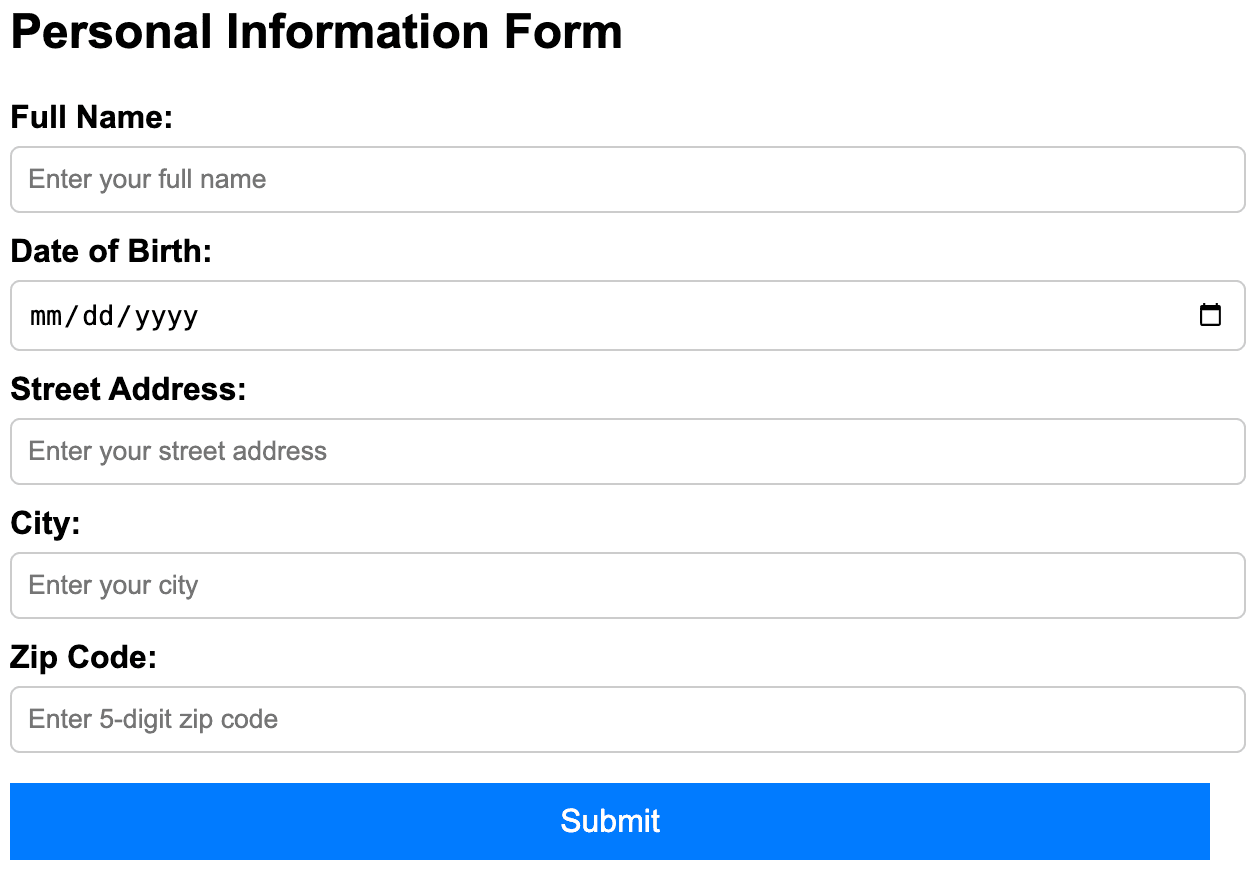Screen dimensions: 1258x876
Task: Click the 'Zip Code:' label
Action: coord(84,657)
